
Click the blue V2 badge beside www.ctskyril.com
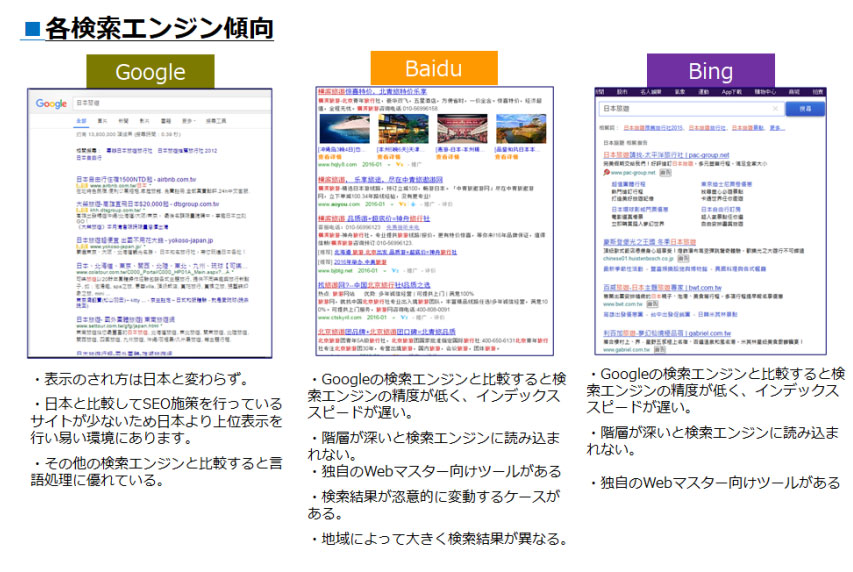[404, 317]
